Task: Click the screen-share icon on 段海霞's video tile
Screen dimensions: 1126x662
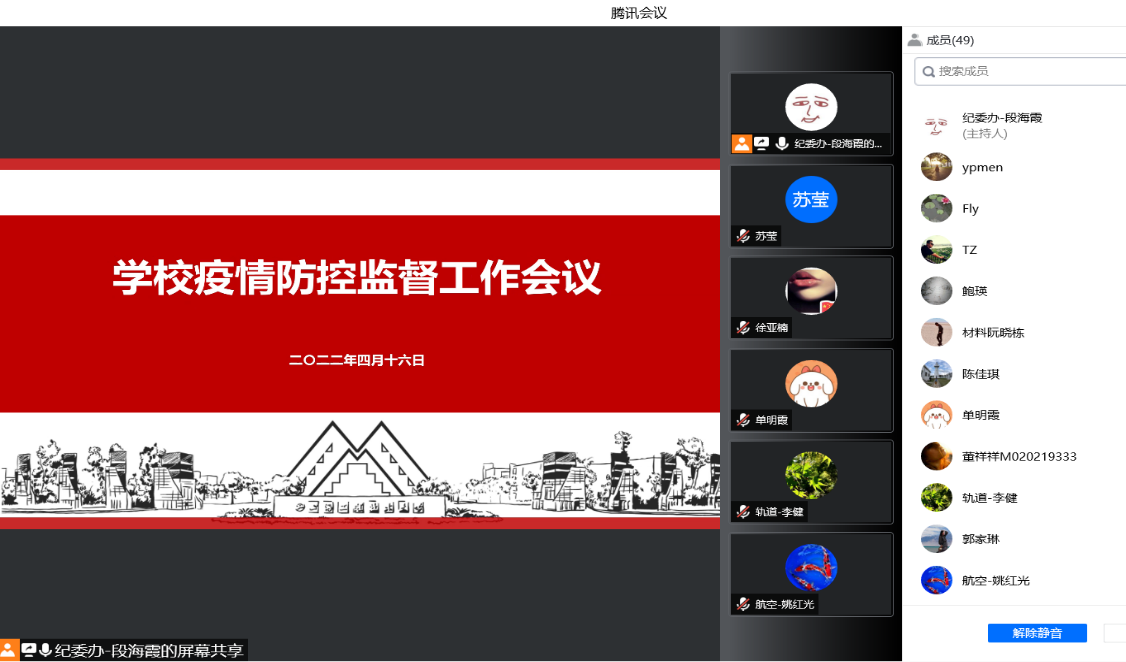Action: [x=761, y=144]
